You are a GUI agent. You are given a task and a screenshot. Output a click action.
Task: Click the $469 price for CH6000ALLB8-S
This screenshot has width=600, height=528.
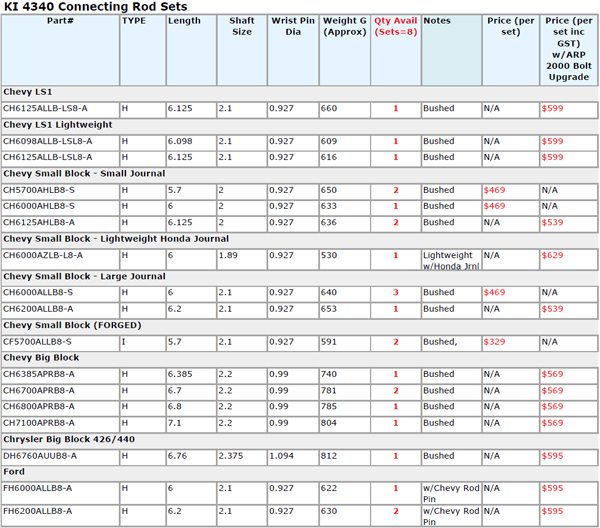click(494, 292)
